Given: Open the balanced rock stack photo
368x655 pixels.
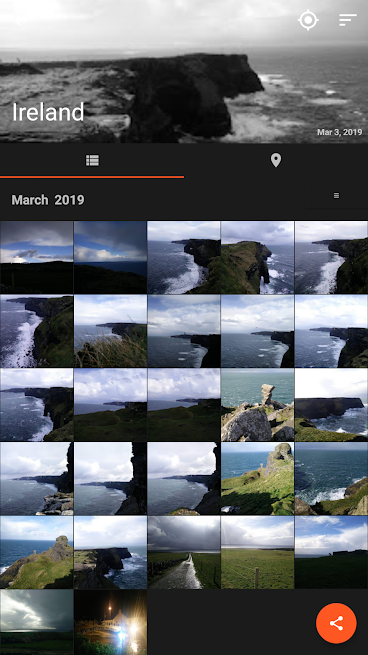Looking at the screenshot, I should pyautogui.click(x=257, y=405).
